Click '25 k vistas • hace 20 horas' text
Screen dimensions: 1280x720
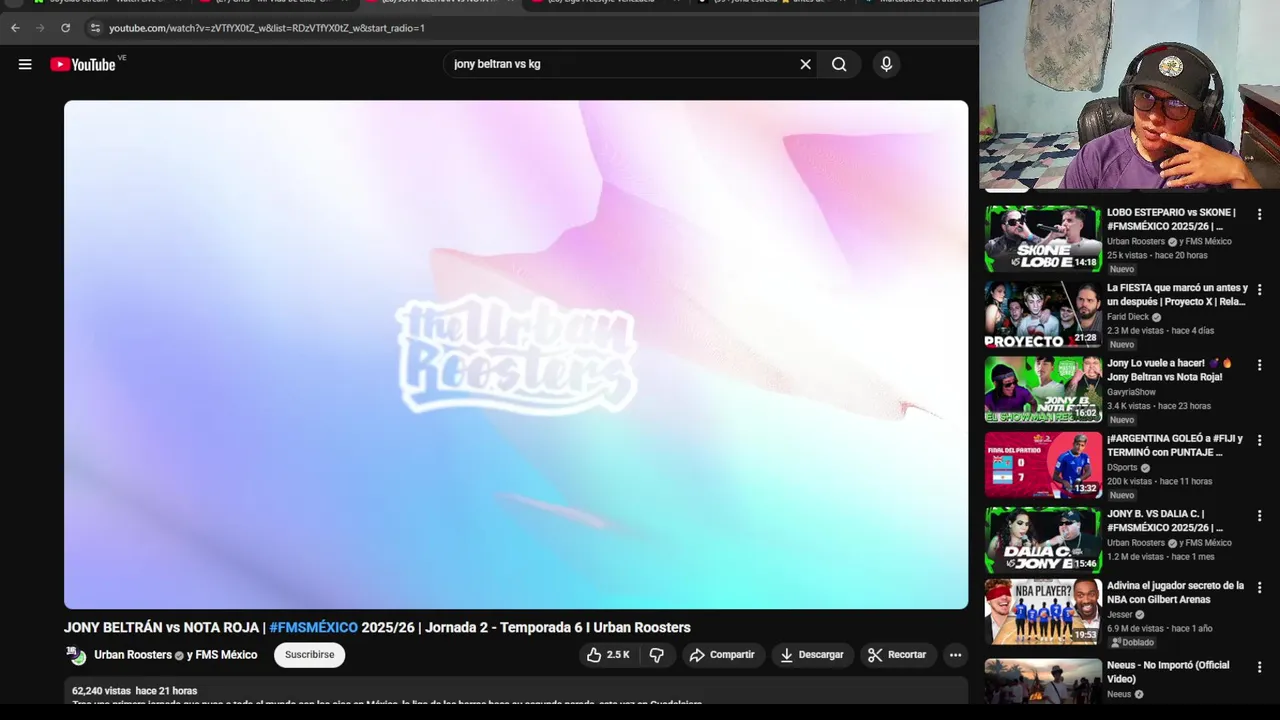point(1157,255)
